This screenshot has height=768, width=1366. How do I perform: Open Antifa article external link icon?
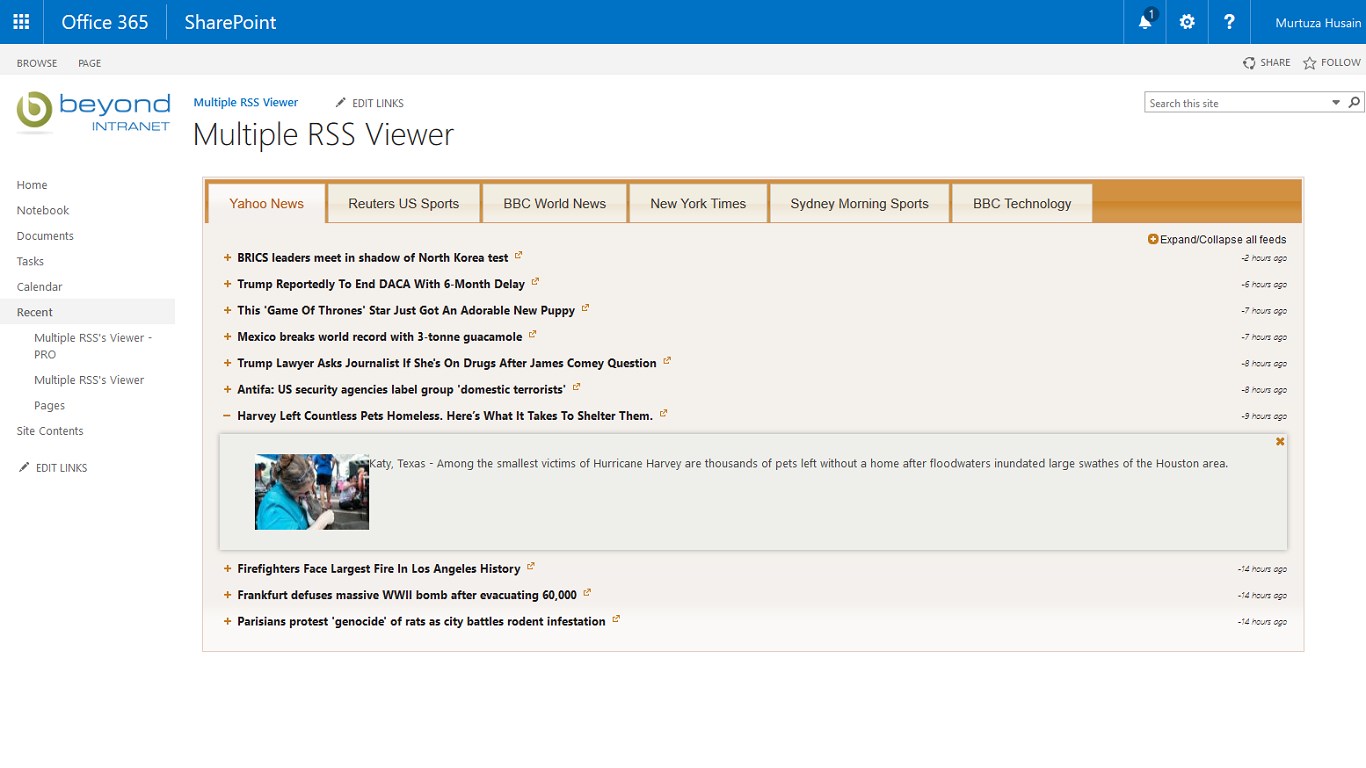[576, 387]
